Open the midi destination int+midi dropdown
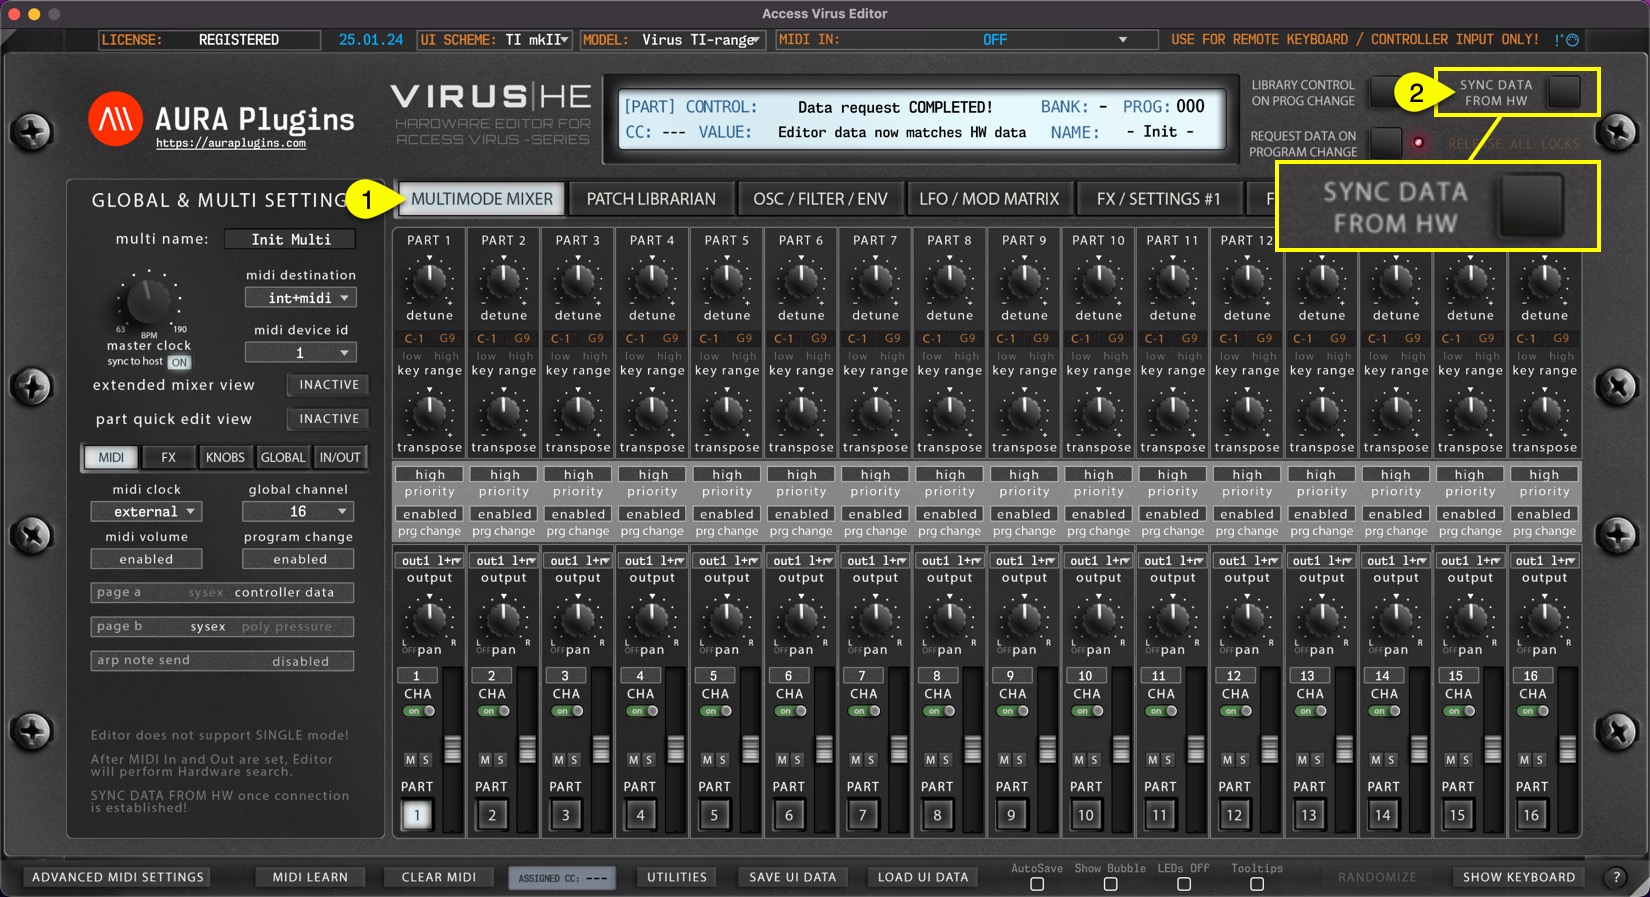 click(301, 298)
